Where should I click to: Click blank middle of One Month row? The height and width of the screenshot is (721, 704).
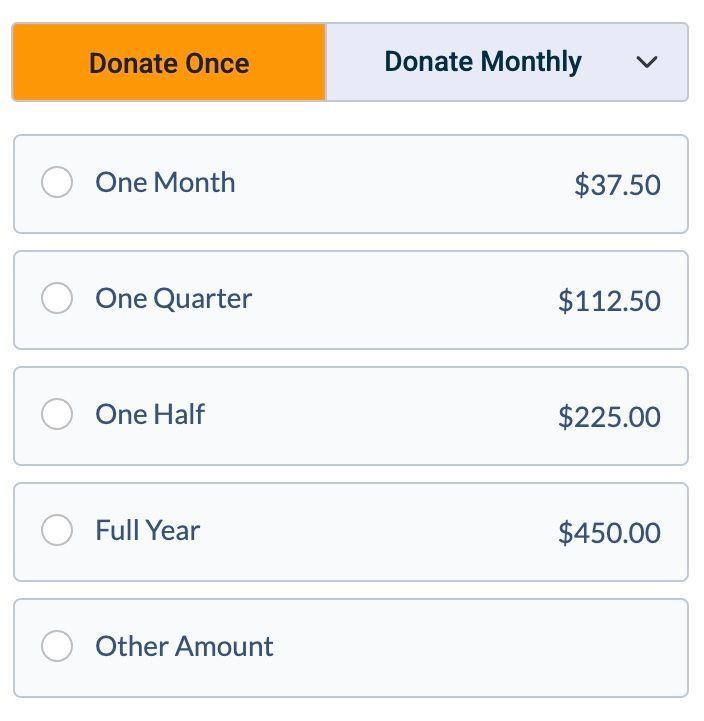coord(400,183)
